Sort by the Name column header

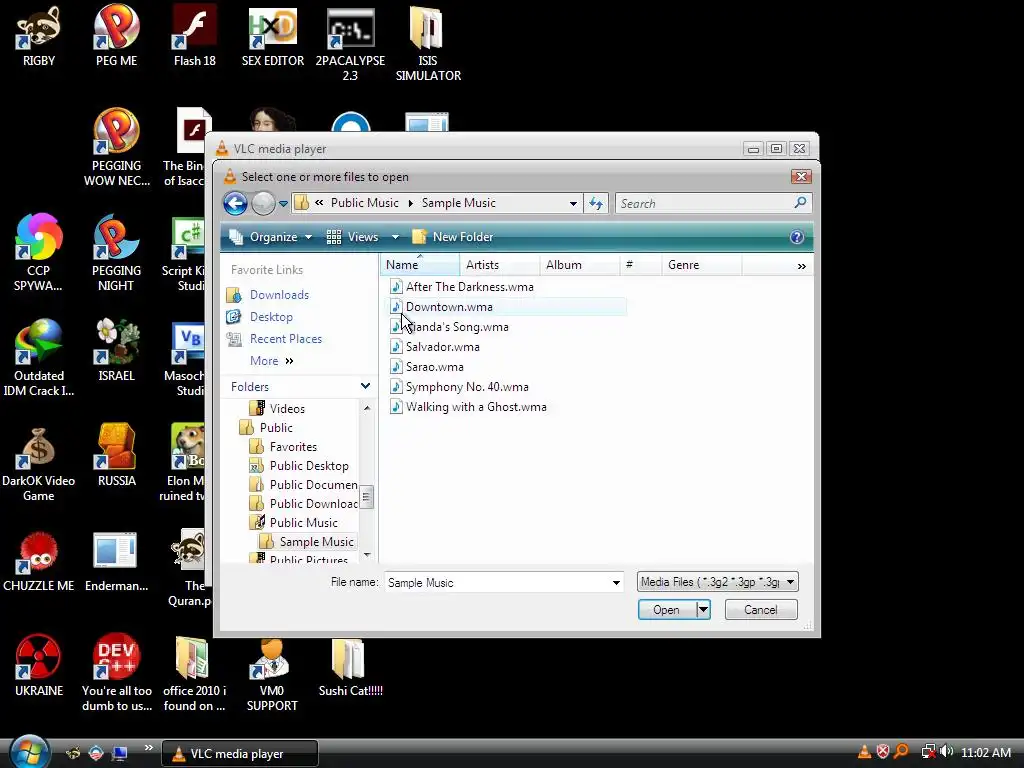pos(420,265)
